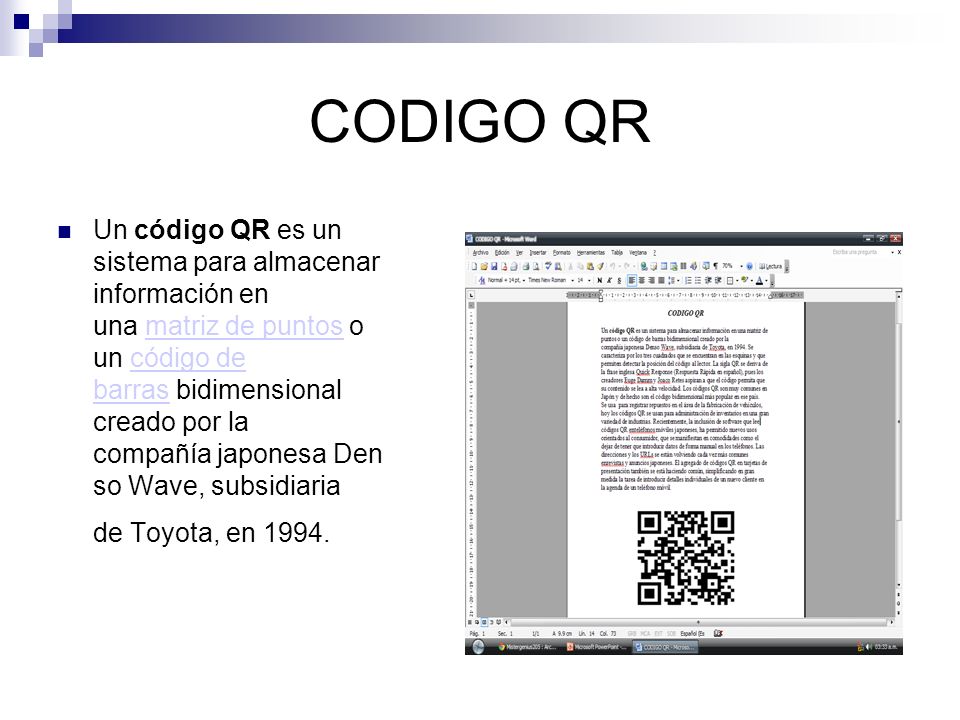The height and width of the screenshot is (720, 960).
Task: Click the New blank document icon in Word
Action: point(474,266)
